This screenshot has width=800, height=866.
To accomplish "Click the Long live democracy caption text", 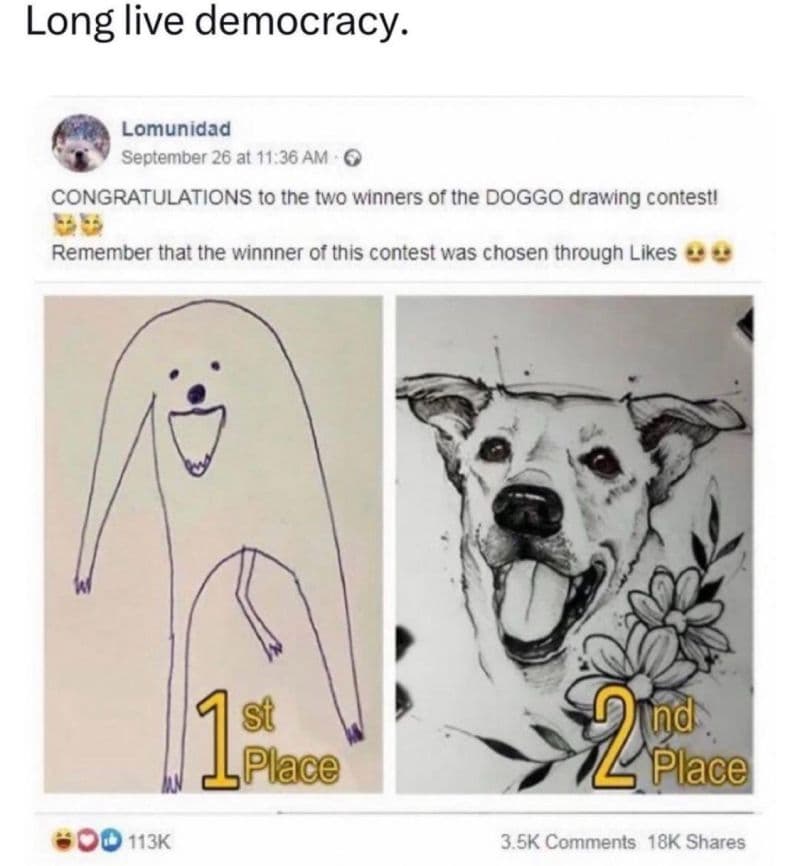I will point(218,23).
